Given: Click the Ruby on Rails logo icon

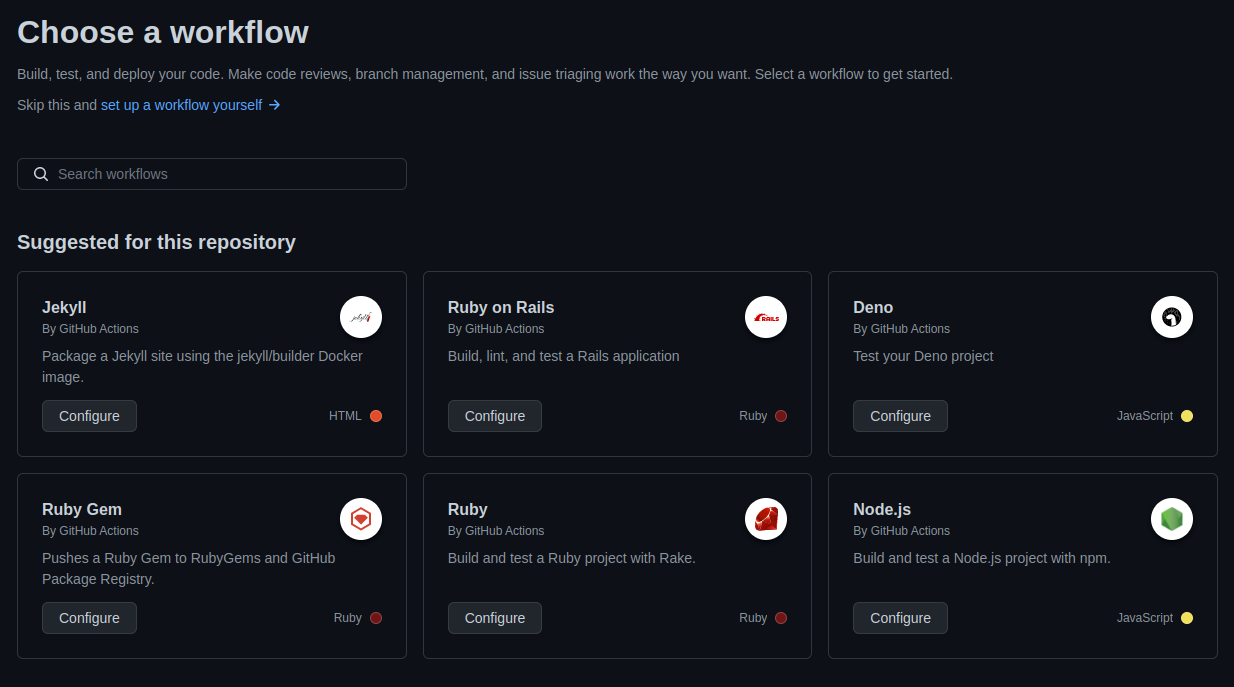Looking at the screenshot, I should point(766,317).
